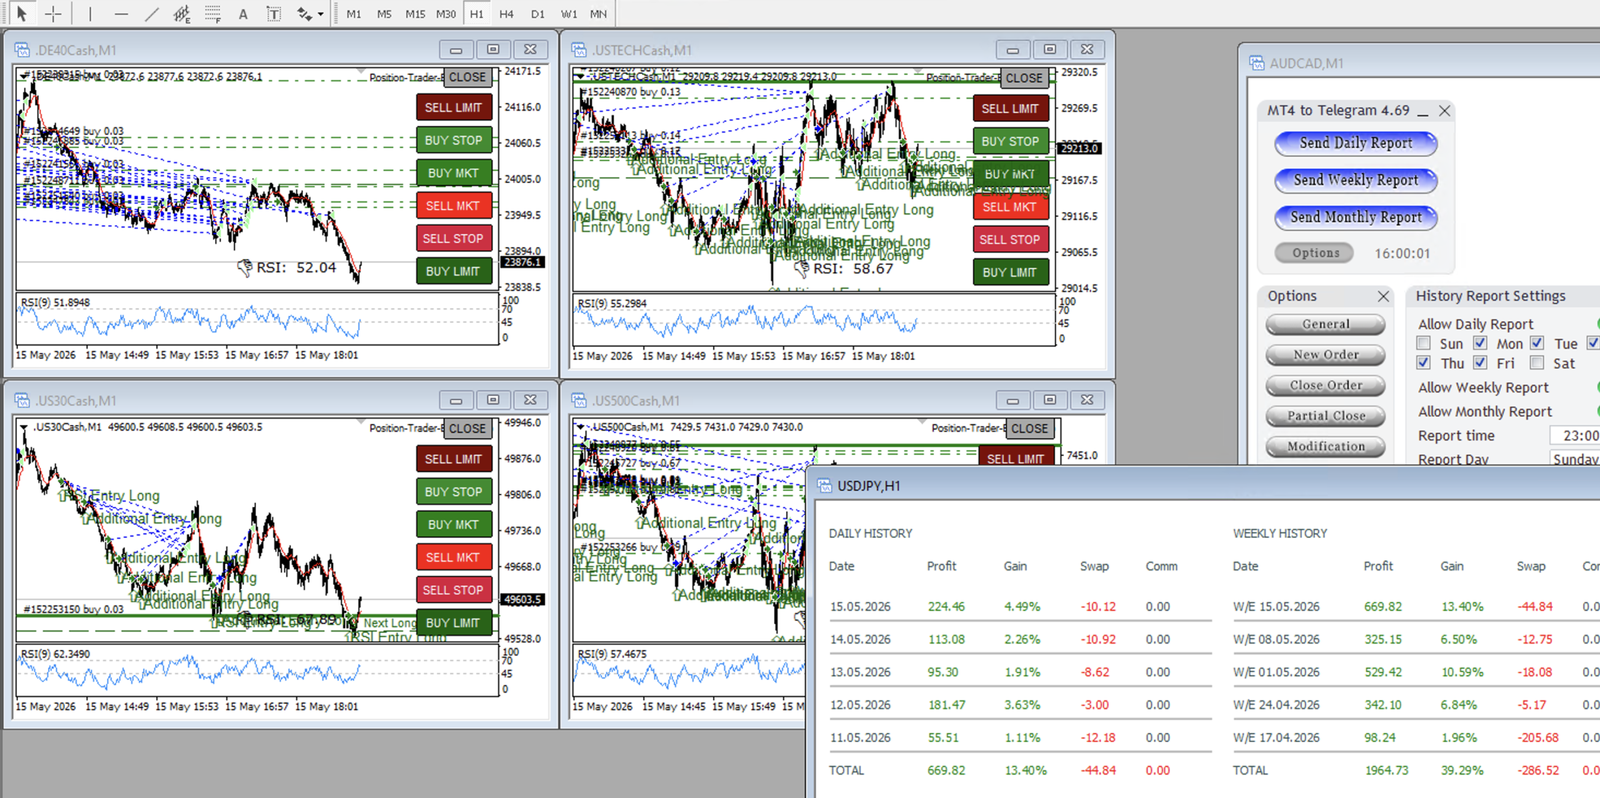Uncheck the Tue daily report checkbox
The image size is (1600, 798).
point(1537,343)
